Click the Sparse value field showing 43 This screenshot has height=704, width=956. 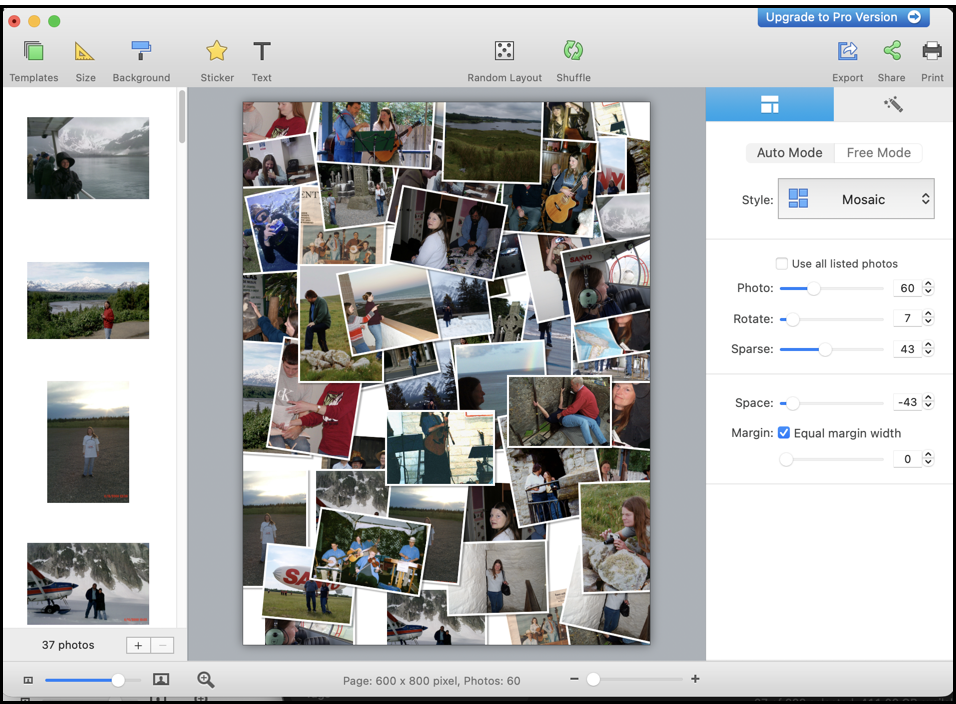pyautogui.click(x=907, y=349)
